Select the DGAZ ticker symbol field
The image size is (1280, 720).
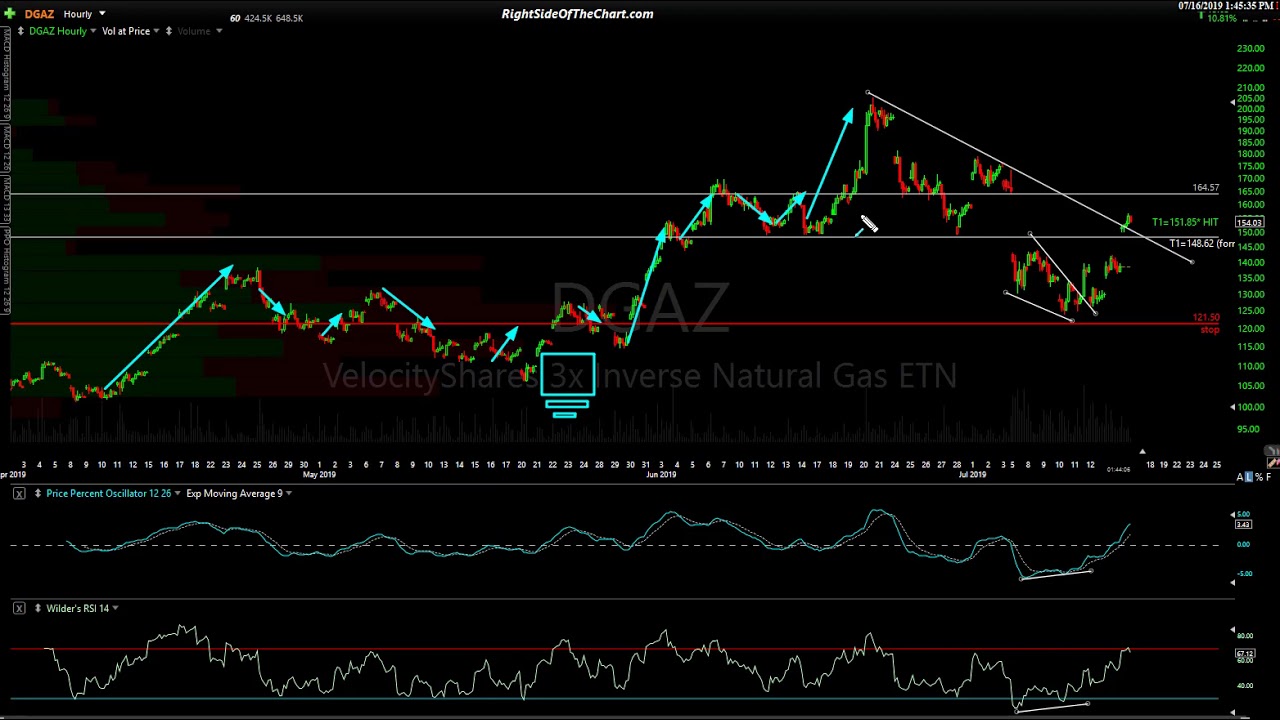pos(39,14)
